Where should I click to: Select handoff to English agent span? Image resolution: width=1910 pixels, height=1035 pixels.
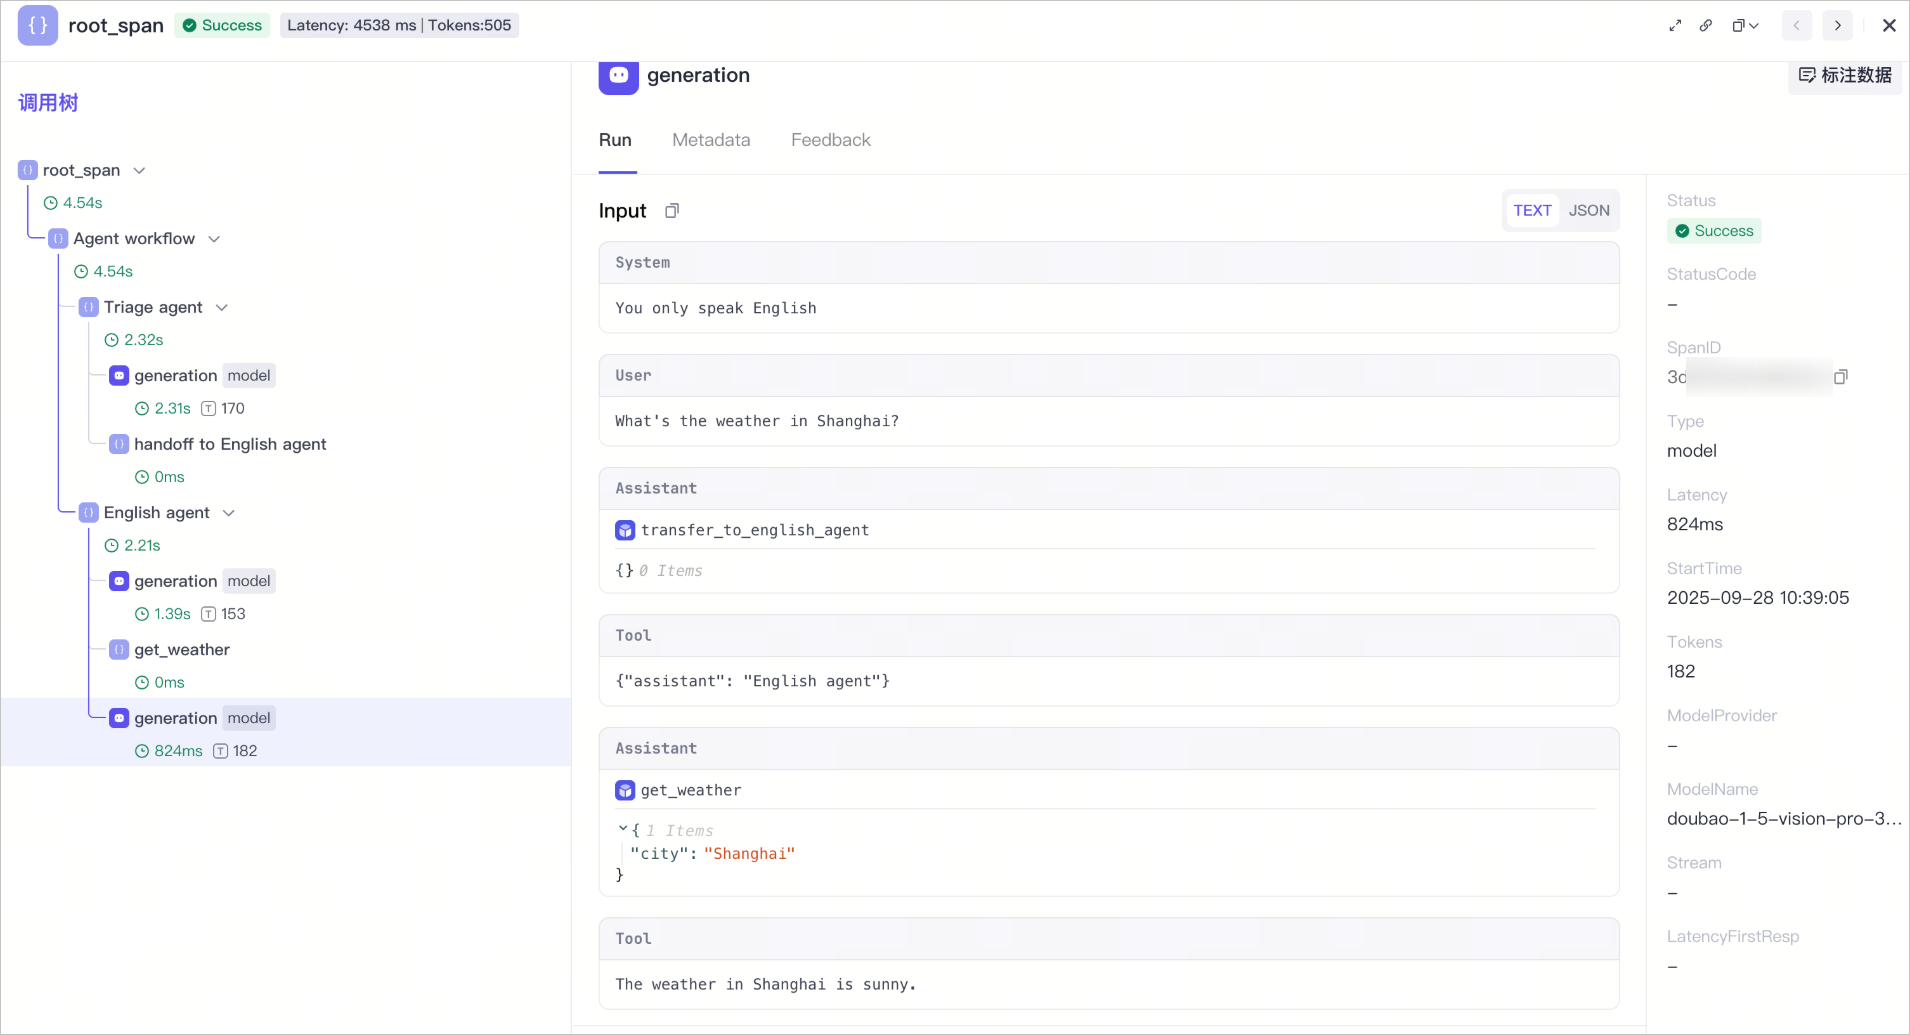230,445
